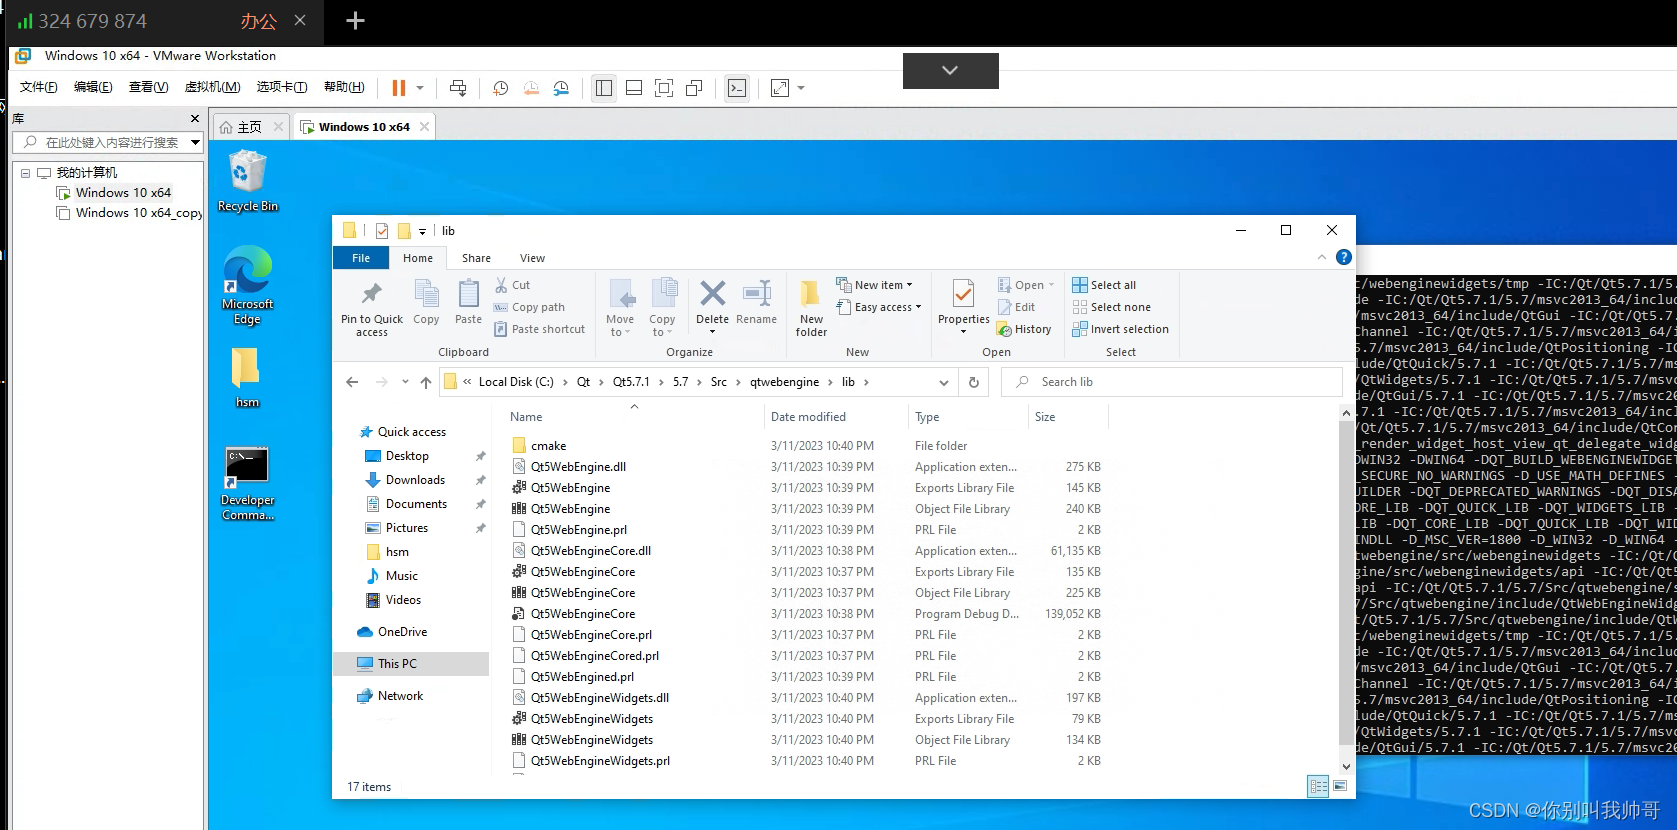The height and width of the screenshot is (830, 1677).
Task: Click the VMware console view icon
Action: [x=737, y=88]
